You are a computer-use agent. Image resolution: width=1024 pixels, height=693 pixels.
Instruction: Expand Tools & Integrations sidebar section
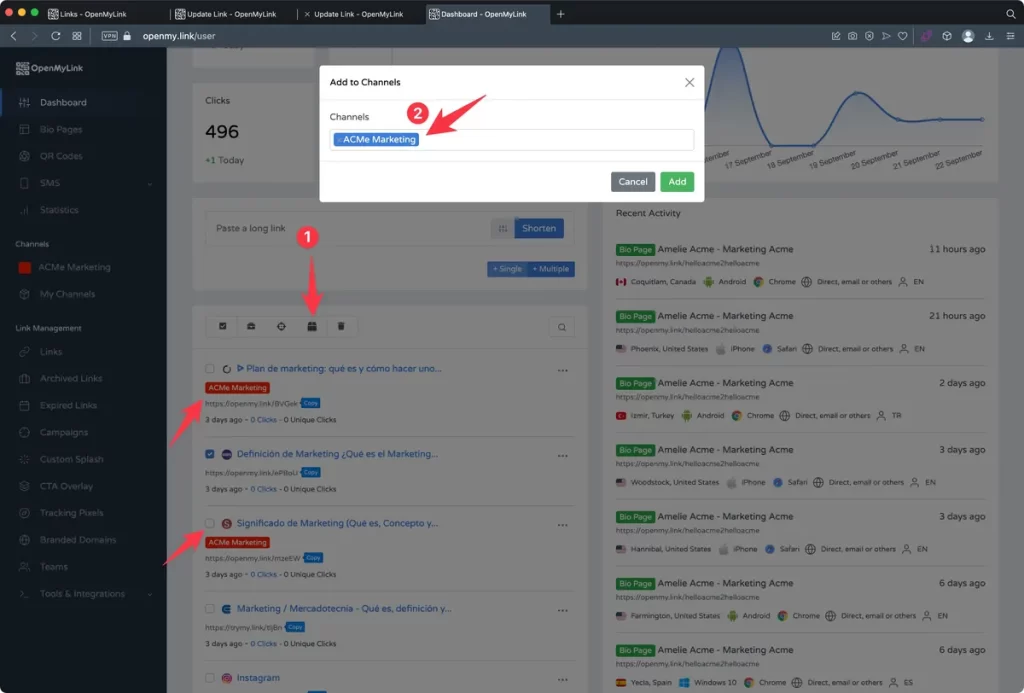149,594
